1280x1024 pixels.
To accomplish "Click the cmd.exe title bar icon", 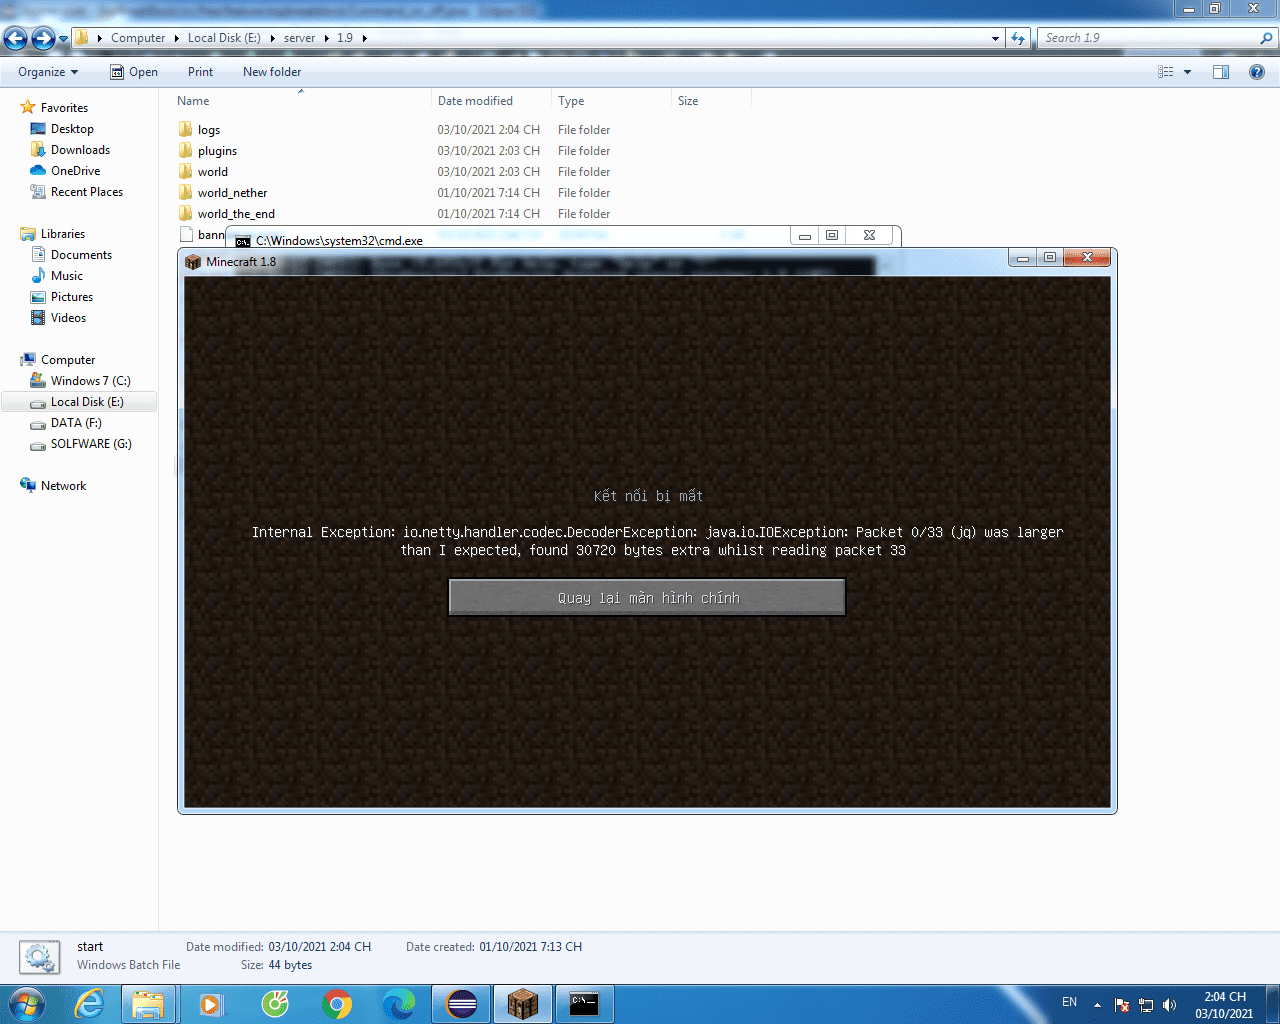I will coord(243,241).
